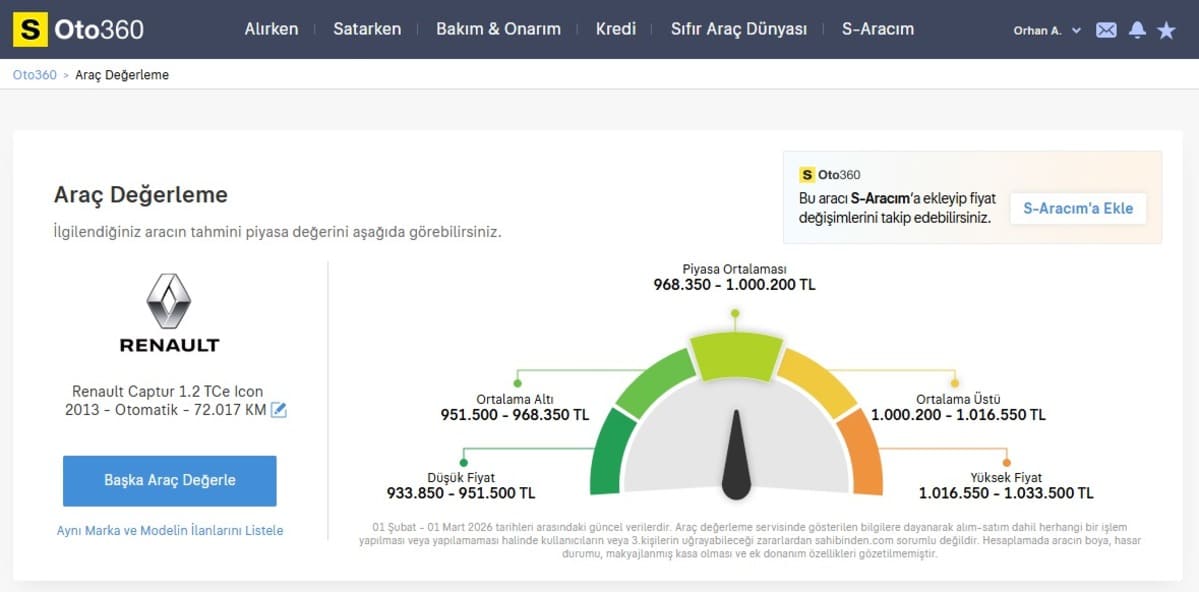Image resolution: width=1199 pixels, height=592 pixels.
Task: Select Bakım & Onarım from the navigation
Action: point(498,29)
